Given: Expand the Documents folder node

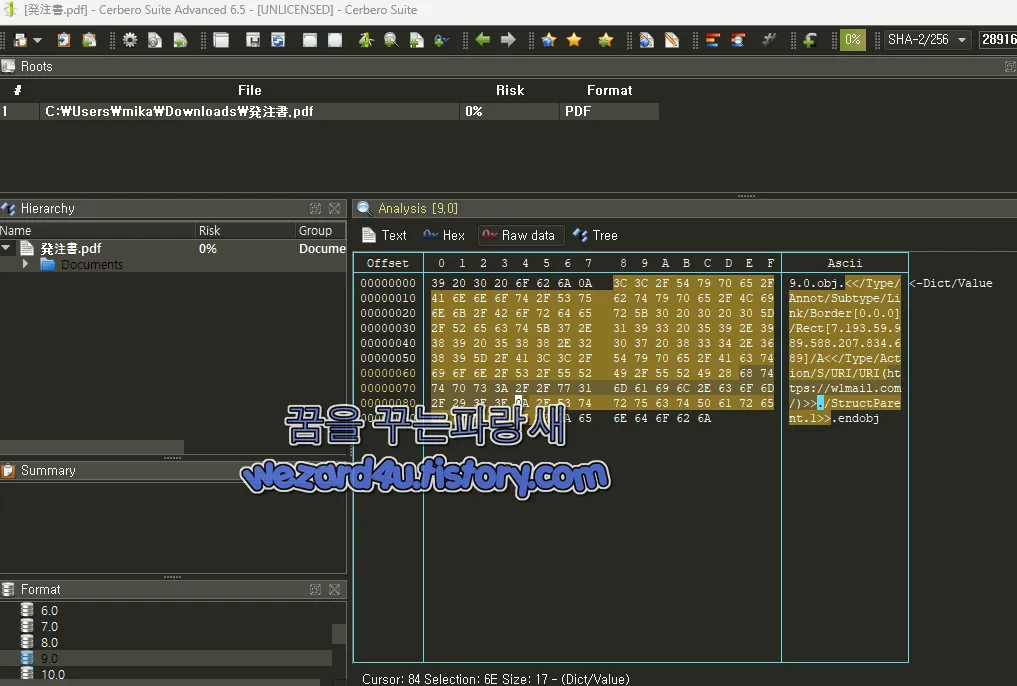Looking at the screenshot, I should point(25,264).
